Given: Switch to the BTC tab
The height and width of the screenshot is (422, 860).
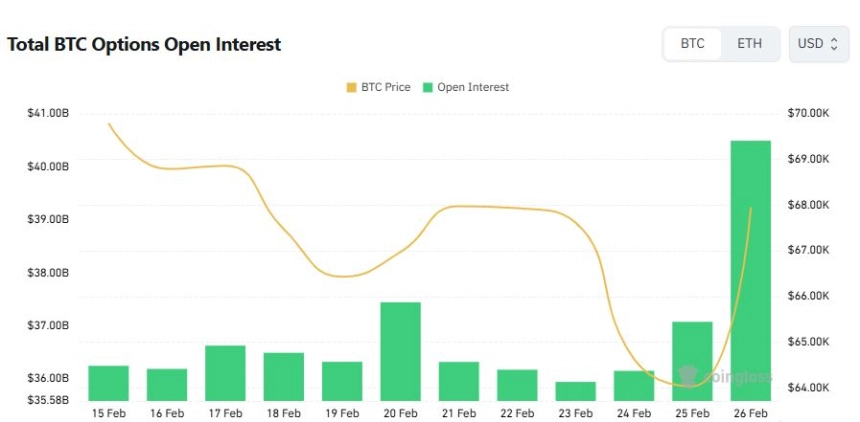Looking at the screenshot, I should (x=692, y=44).
